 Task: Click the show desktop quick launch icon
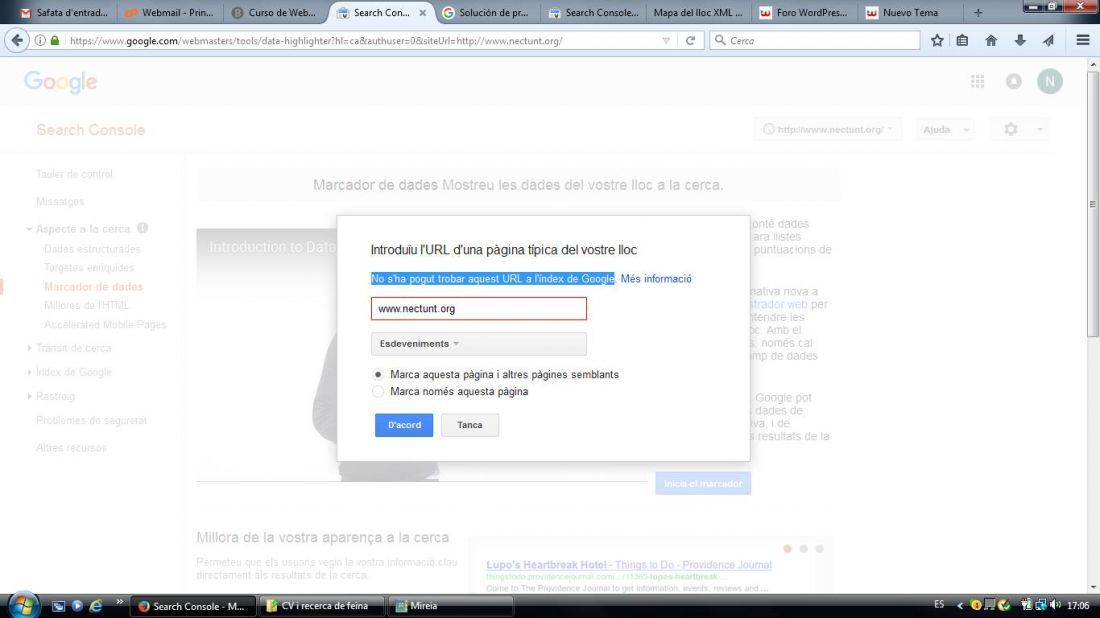pyautogui.click(x=58, y=605)
